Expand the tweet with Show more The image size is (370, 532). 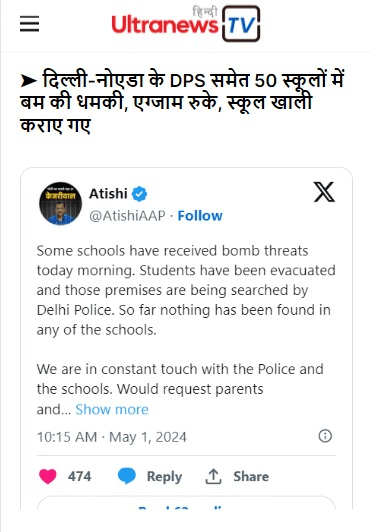click(112, 410)
